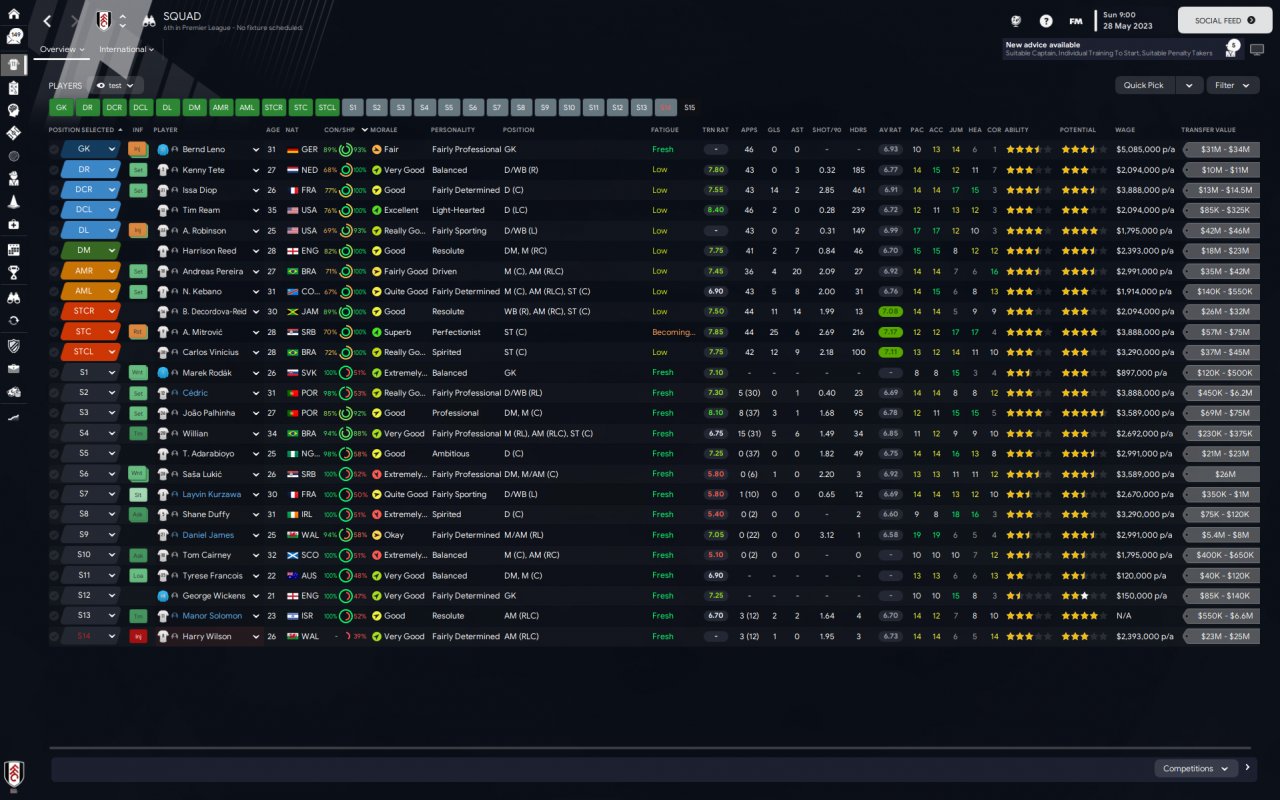Open Cédric's player profile link
Image resolution: width=1280 pixels, height=800 pixels.
(x=195, y=393)
